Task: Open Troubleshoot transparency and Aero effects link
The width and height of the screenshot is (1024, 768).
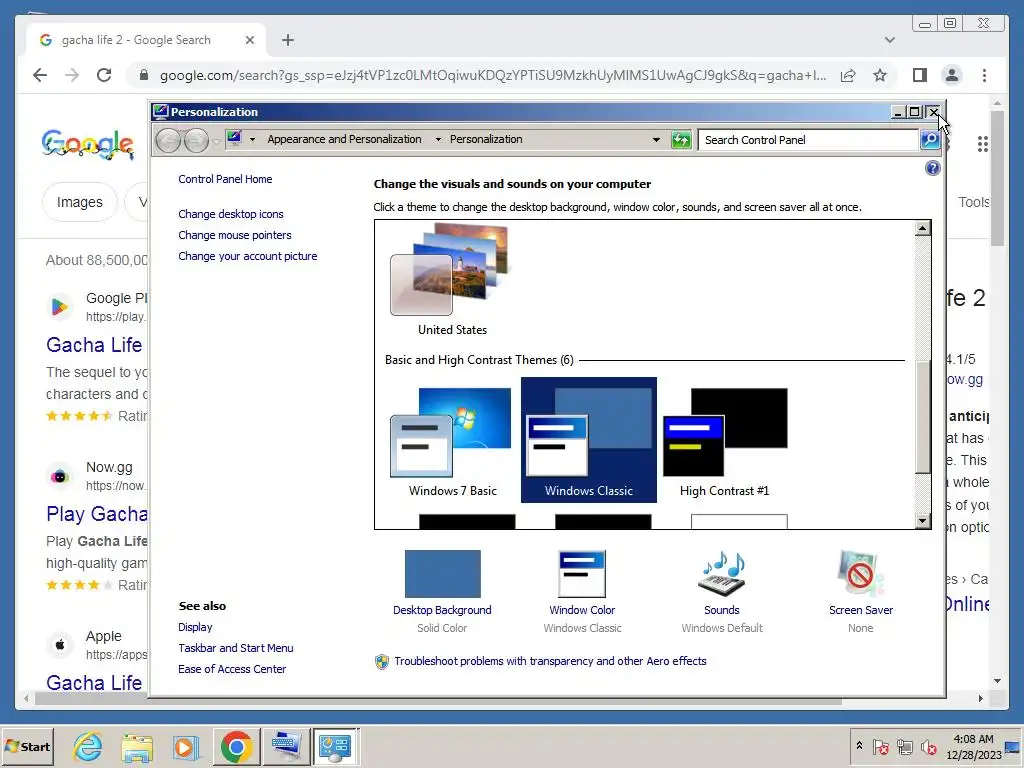Action: click(x=550, y=661)
